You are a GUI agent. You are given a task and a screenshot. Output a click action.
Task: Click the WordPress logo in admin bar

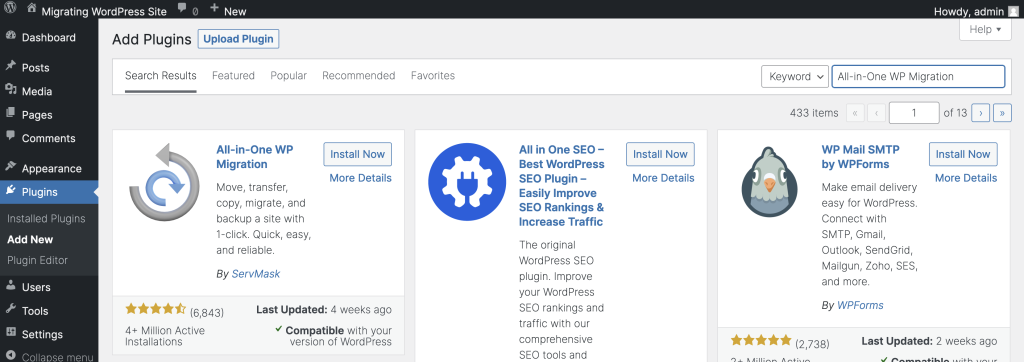tap(10, 9)
